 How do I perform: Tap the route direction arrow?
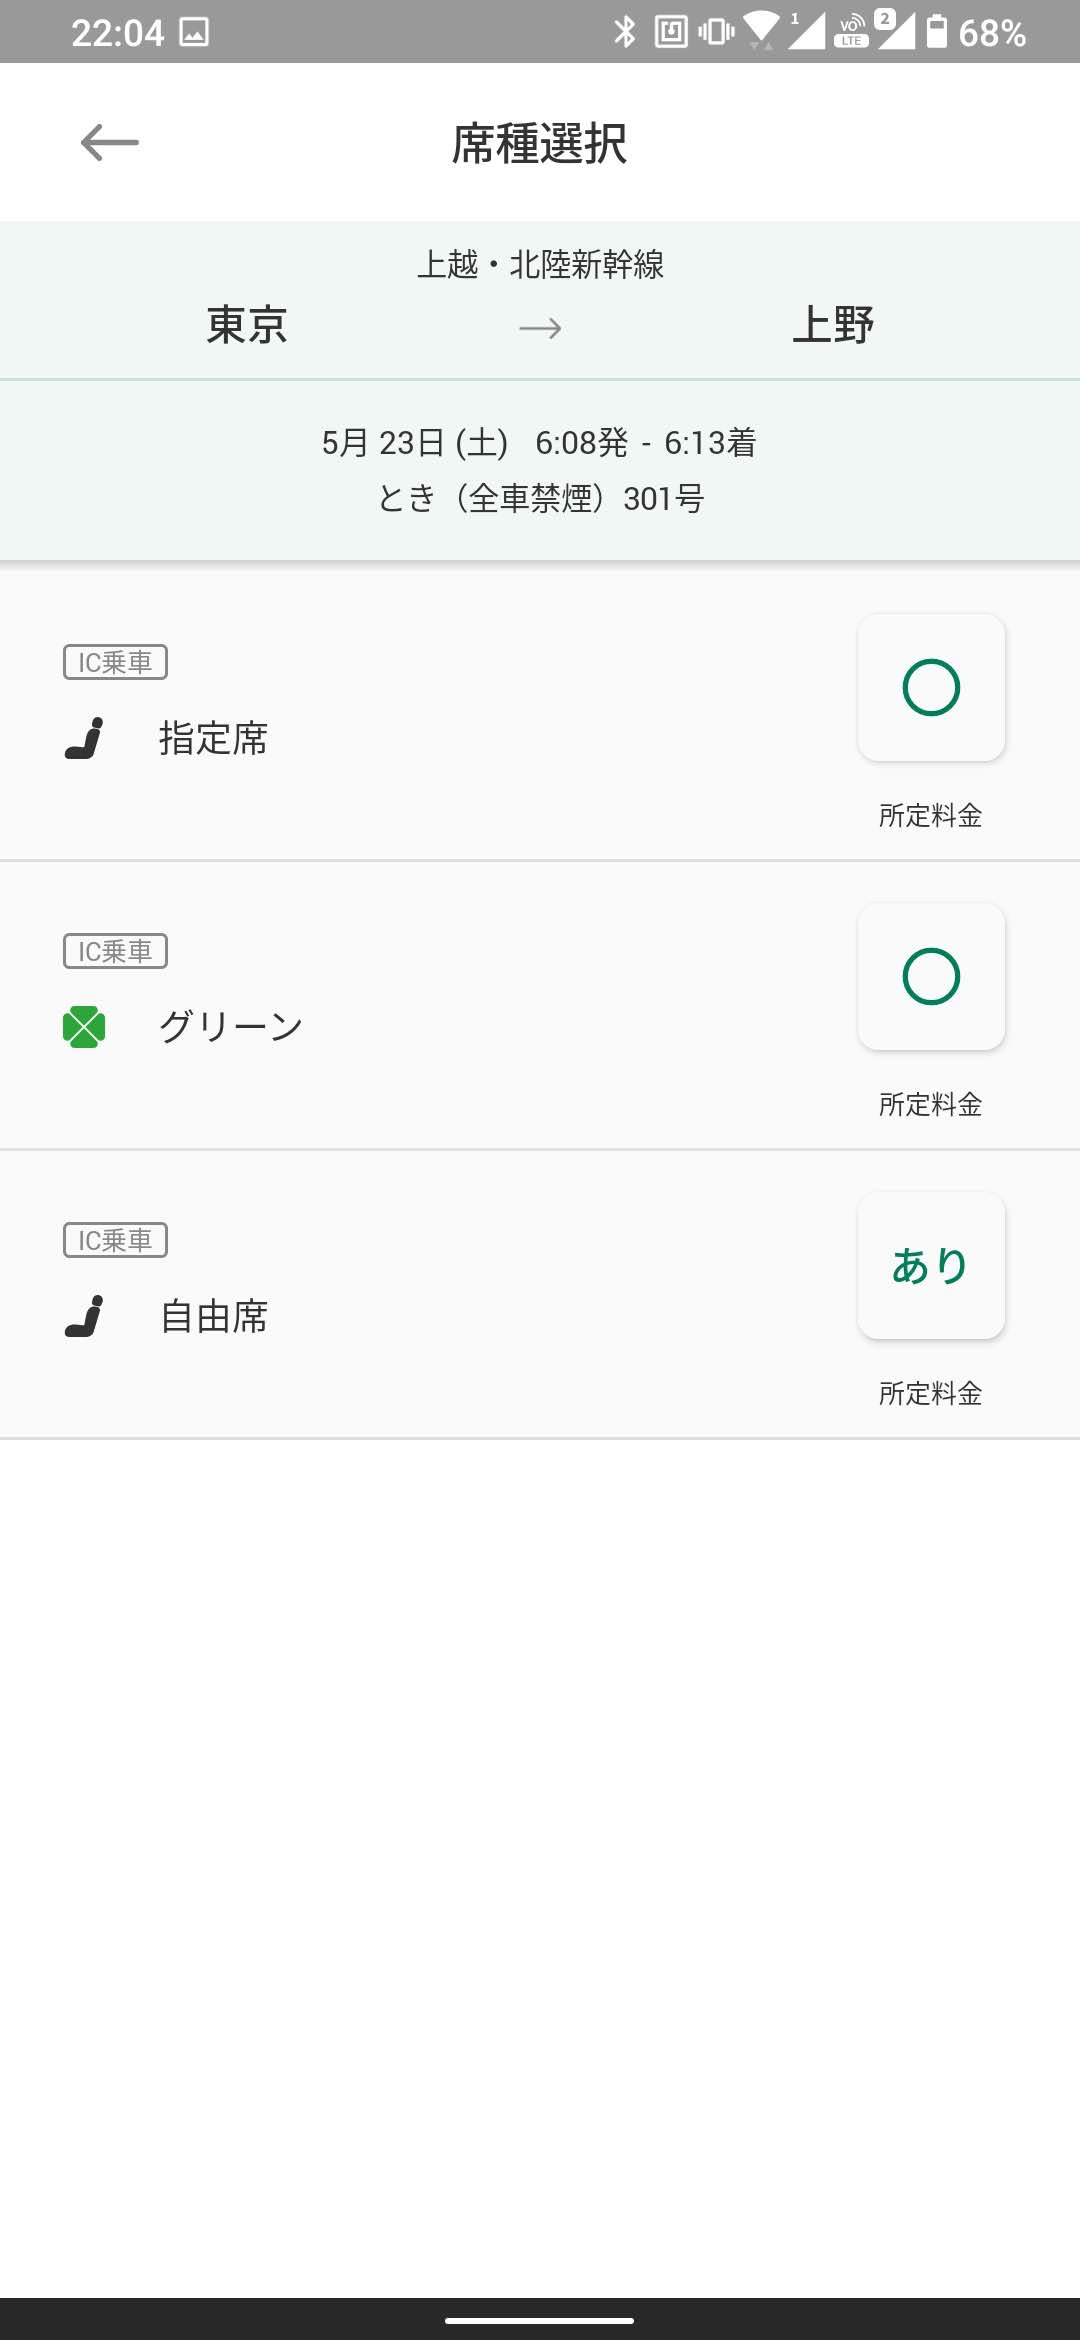(540, 328)
